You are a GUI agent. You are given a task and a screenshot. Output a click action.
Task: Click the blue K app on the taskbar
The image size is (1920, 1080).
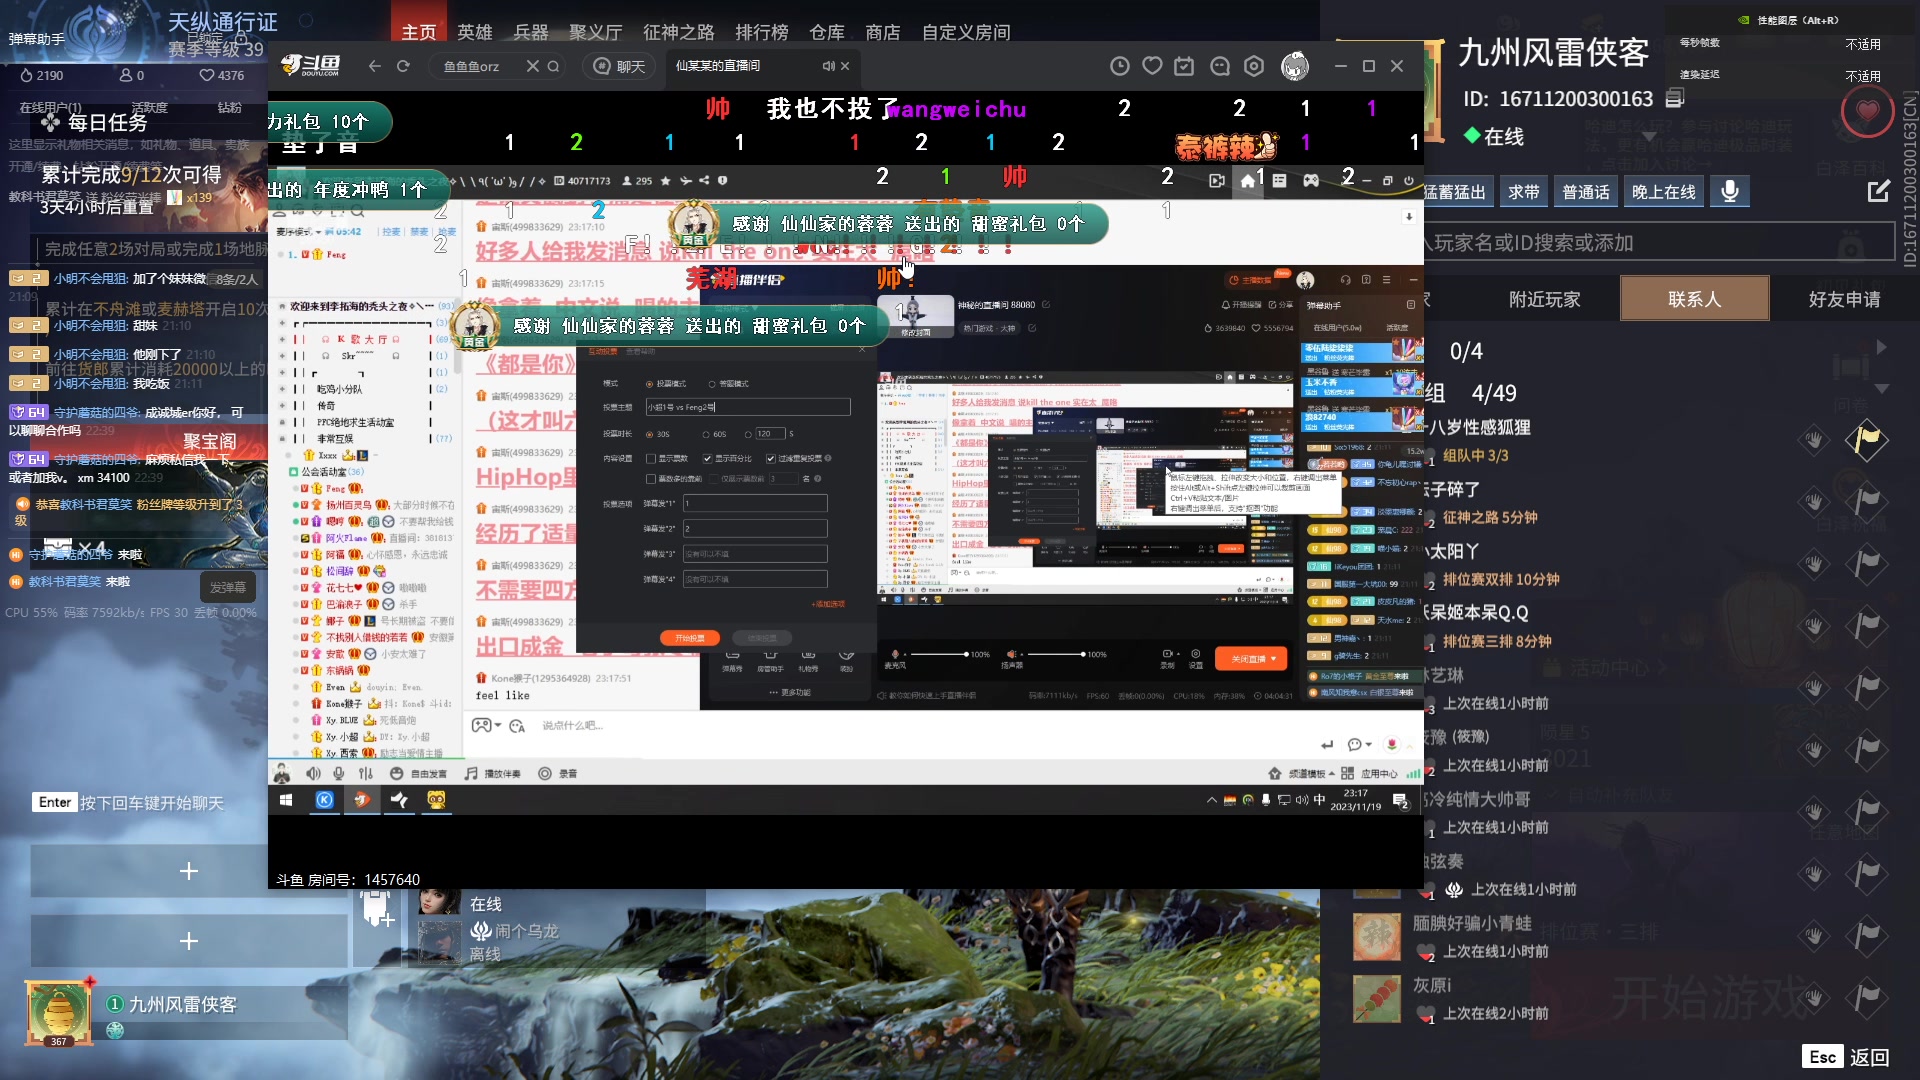click(x=325, y=800)
